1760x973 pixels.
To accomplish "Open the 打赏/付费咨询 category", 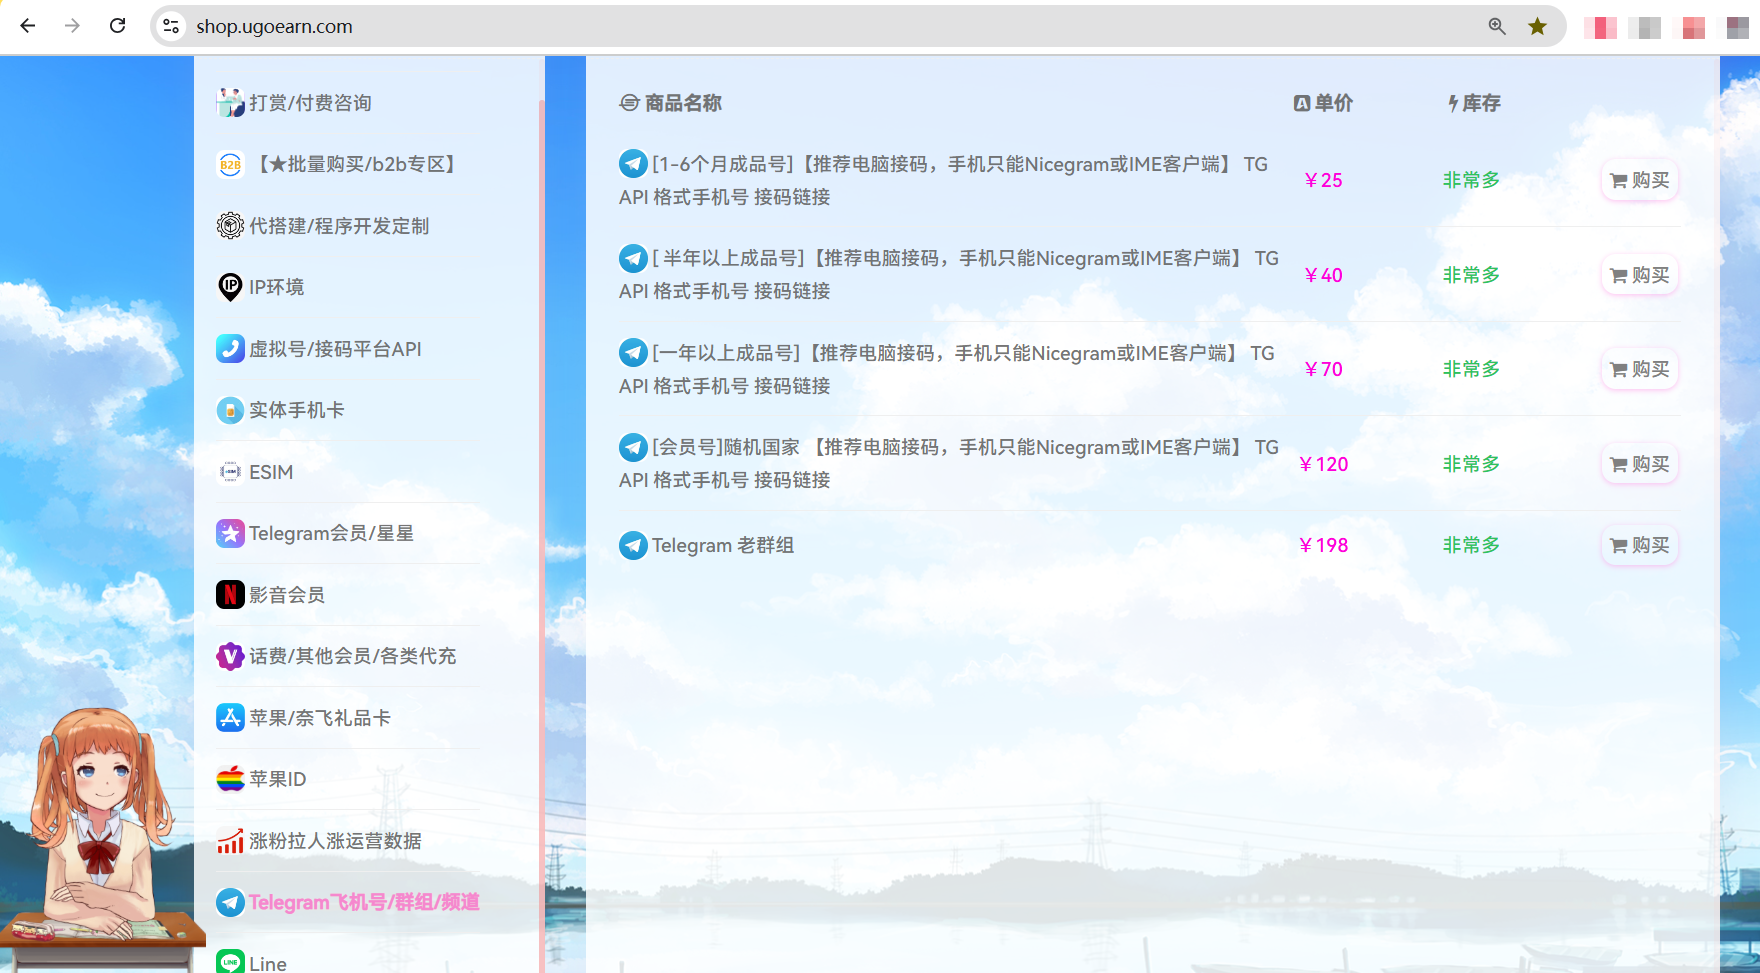I will 310,103.
